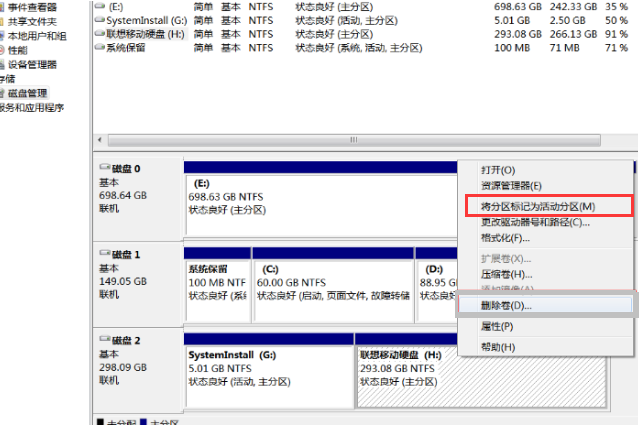Open 属性(P) from the context menu

(x=497, y=326)
